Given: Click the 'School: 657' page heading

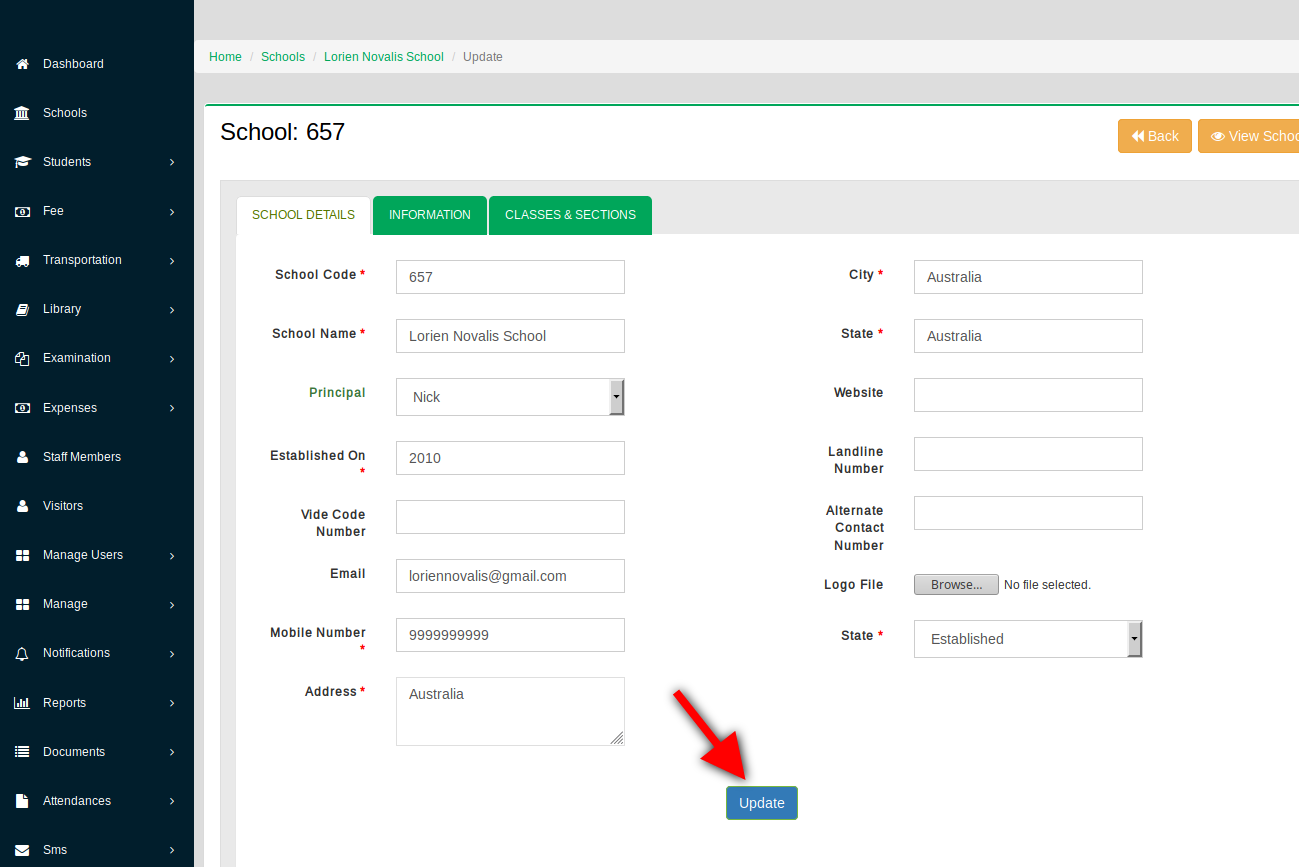Looking at the screenshot, I should coord(282,132).
